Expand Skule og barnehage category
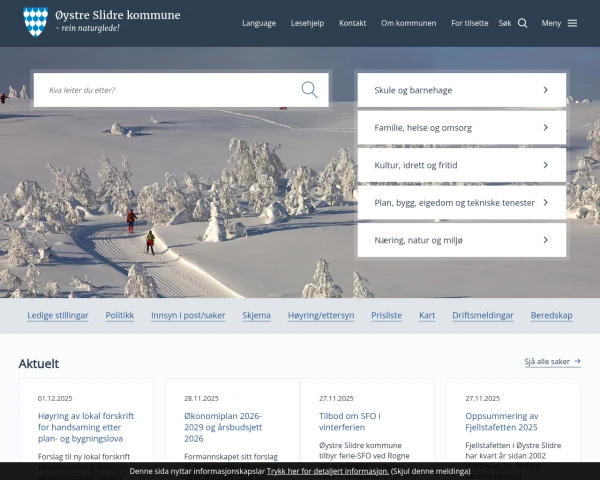600x480 pixels. 461,90
